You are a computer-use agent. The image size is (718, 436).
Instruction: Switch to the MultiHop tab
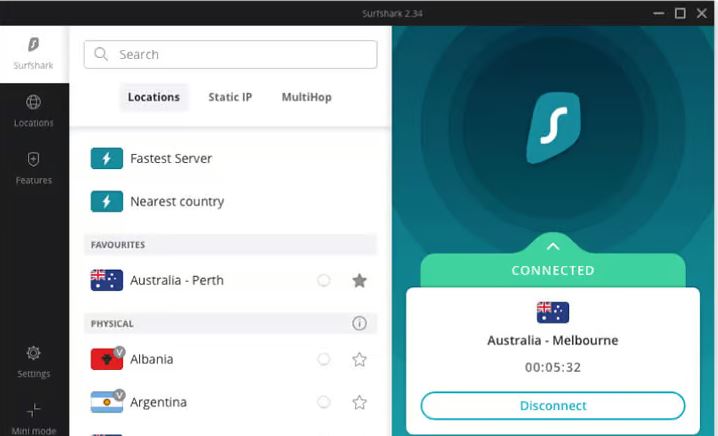tap(306, 97)
